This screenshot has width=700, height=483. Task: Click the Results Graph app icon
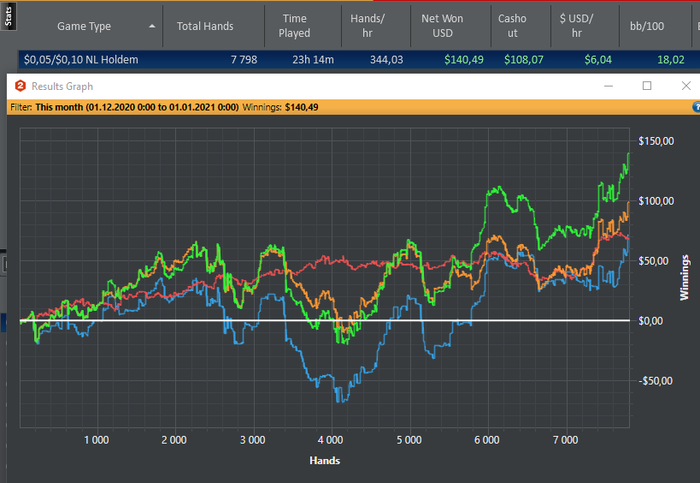pos(20,86)
